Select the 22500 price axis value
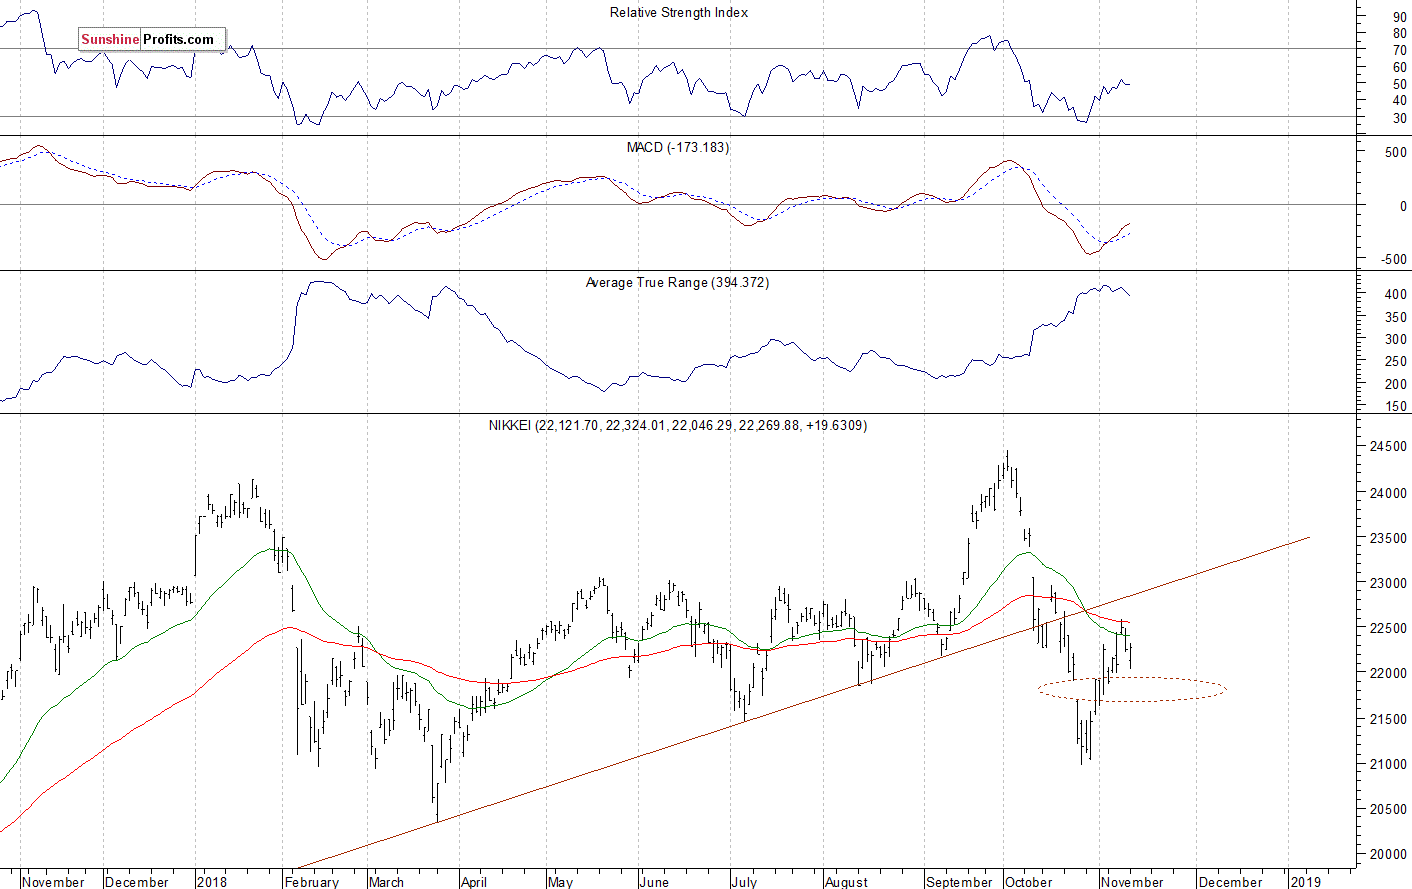This screenshot has height=889, width=1412. pyautogui.click(x=1388, y=628)
